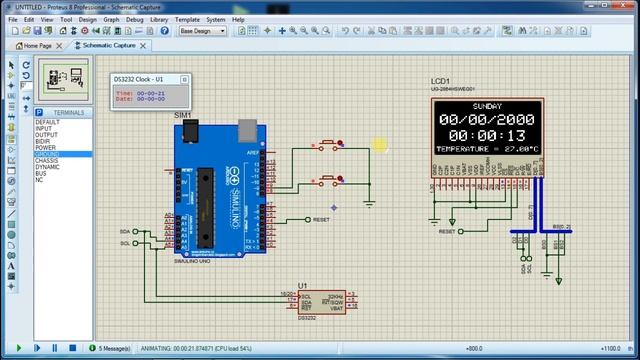This screenshot has height=360, width=640.
Task: Close the Schematic Capture tab
Action: pyautogui.click(x=143, y=46)
